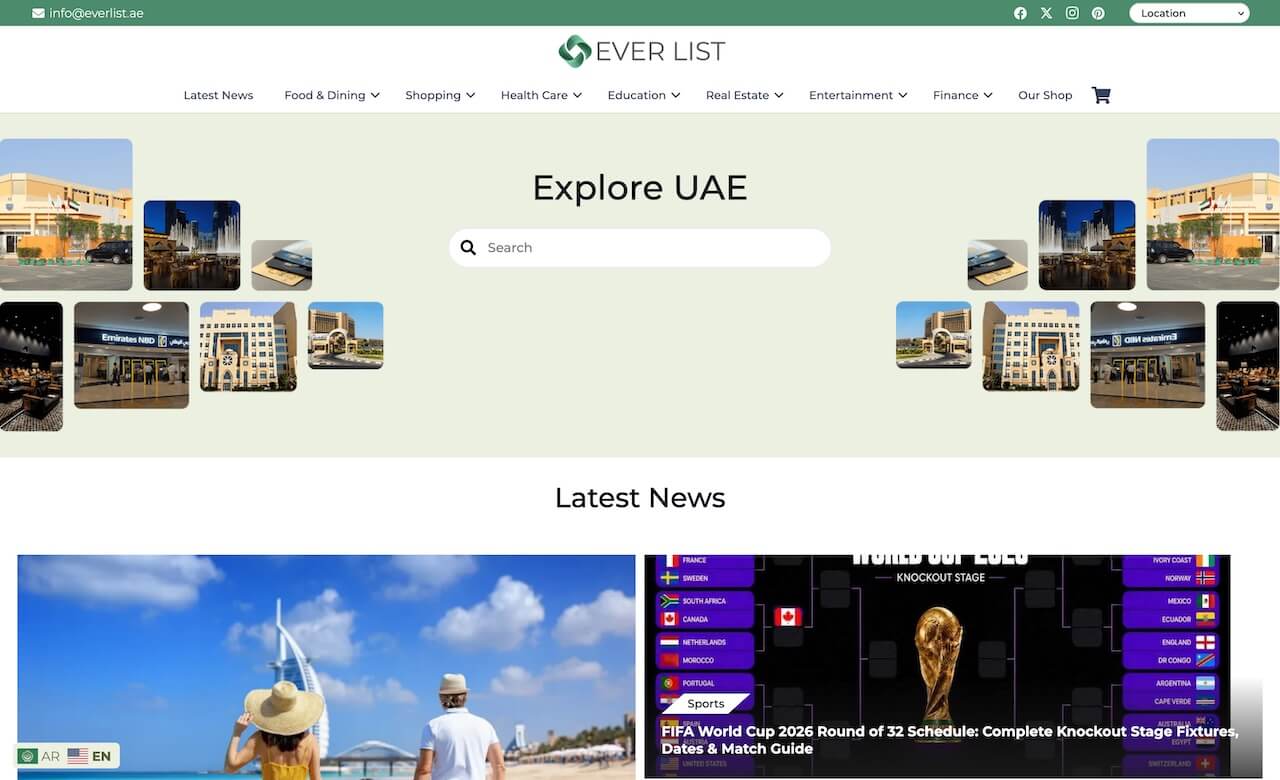Expand the Finance menu
The height and width of the screenshot is (780, 1280).
click(x=963, y=95)
